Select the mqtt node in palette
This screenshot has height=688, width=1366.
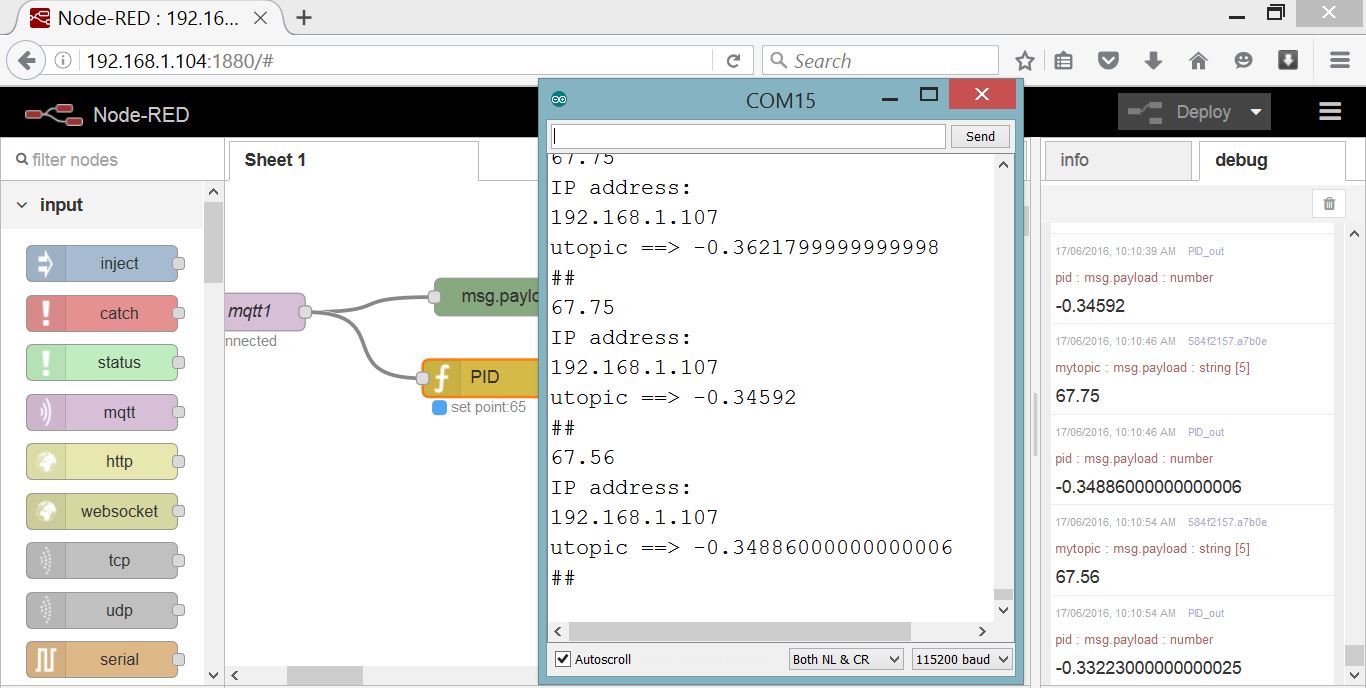(102, 412)
